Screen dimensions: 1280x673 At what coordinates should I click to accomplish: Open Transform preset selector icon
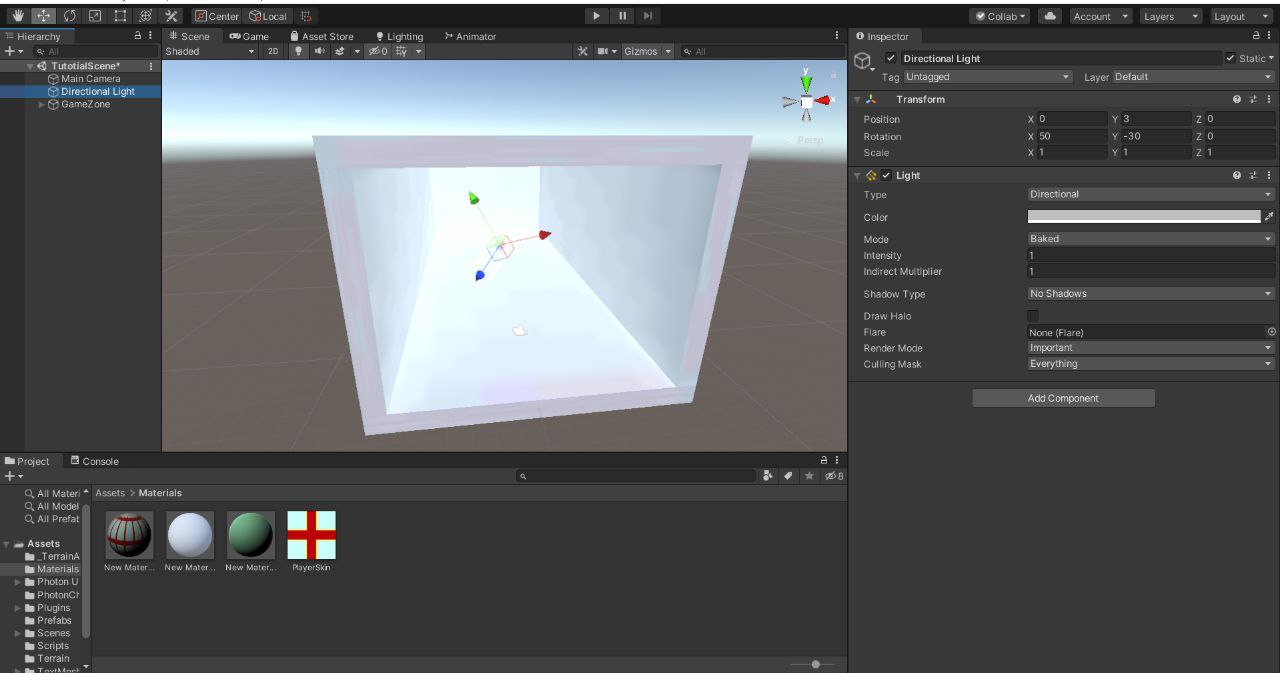[1253, 99]
